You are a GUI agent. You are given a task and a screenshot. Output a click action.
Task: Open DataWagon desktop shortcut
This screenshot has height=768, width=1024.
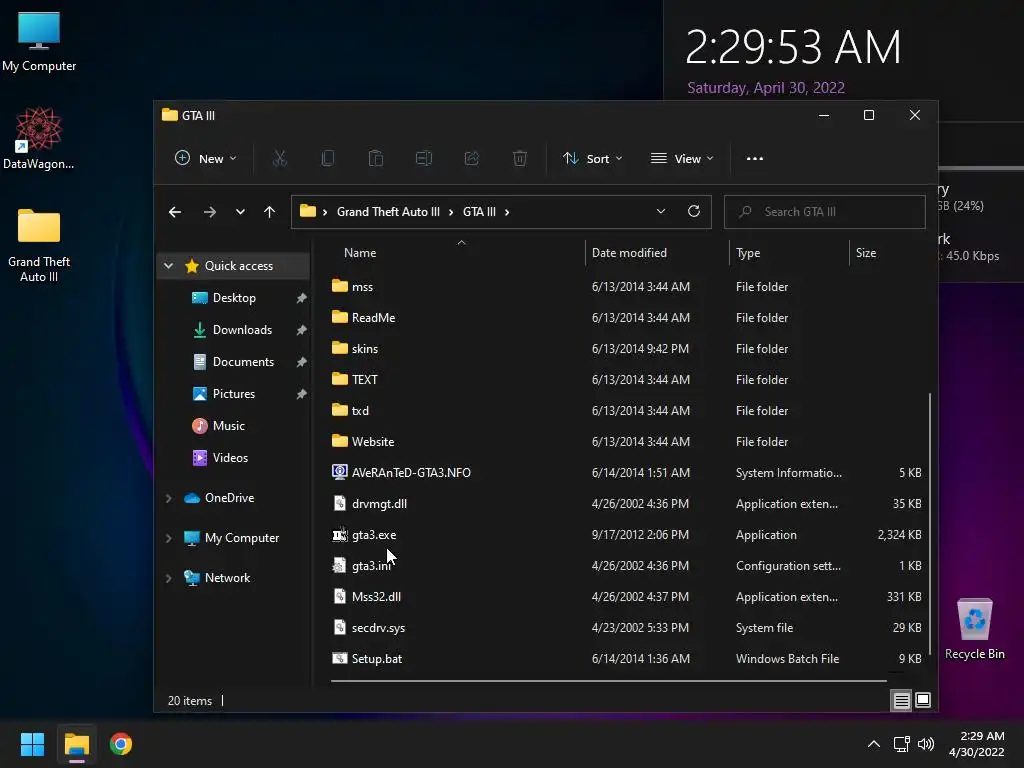(39, 138)
